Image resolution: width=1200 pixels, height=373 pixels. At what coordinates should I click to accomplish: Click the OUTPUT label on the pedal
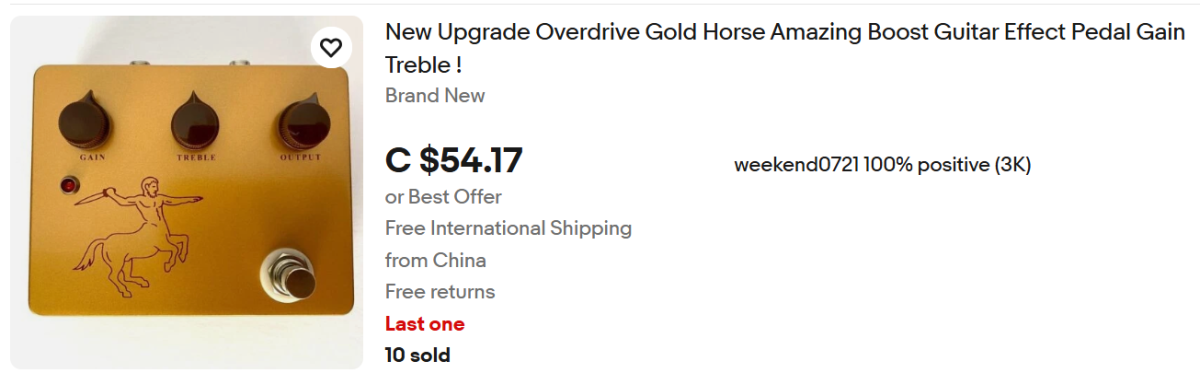pyautogui.click(x=300, y=157)
